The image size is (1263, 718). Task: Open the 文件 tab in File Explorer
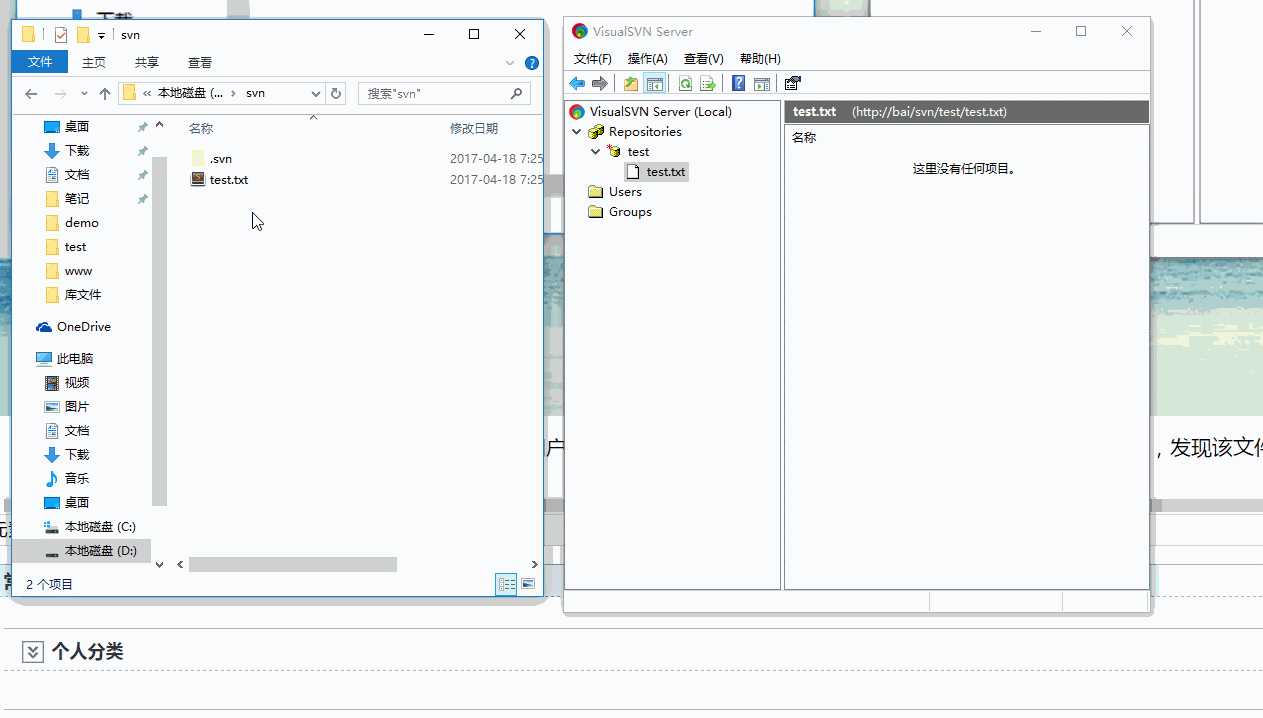pyautogui.click(x=40, y=62)
